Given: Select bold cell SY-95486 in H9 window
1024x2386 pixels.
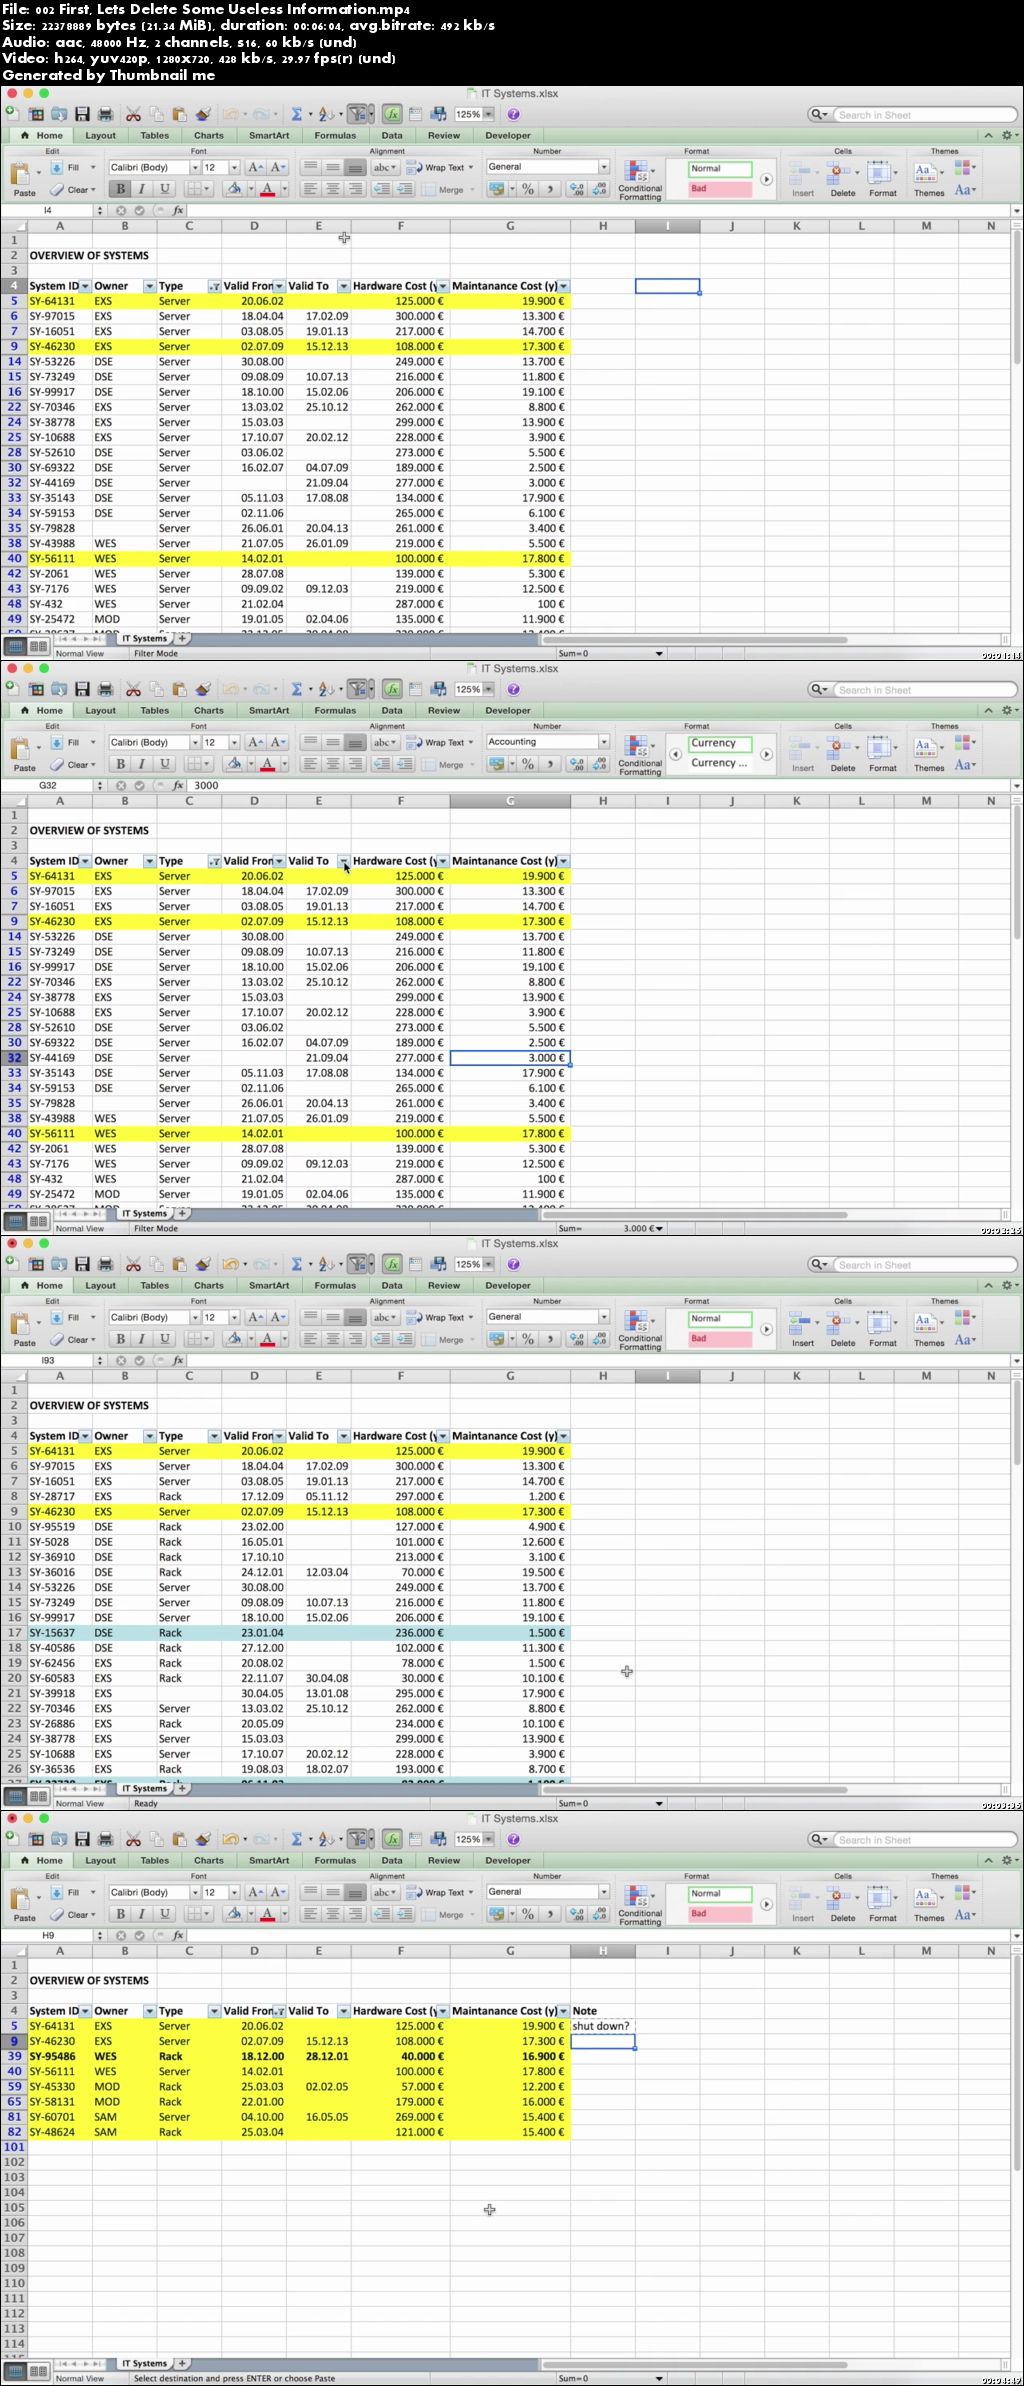Looking at the screenshot, I should (x=60, y=2056).
